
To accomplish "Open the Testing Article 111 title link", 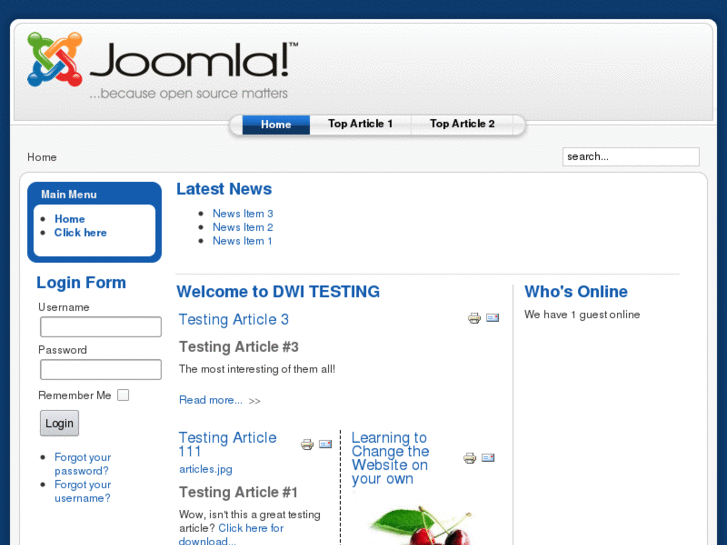I will tap(228, 444).
